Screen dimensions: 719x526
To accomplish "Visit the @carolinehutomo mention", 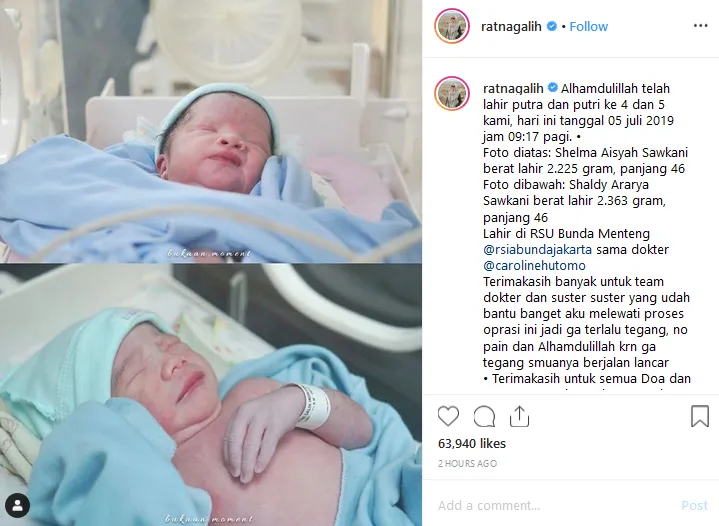I will click(x=534, y=266).
